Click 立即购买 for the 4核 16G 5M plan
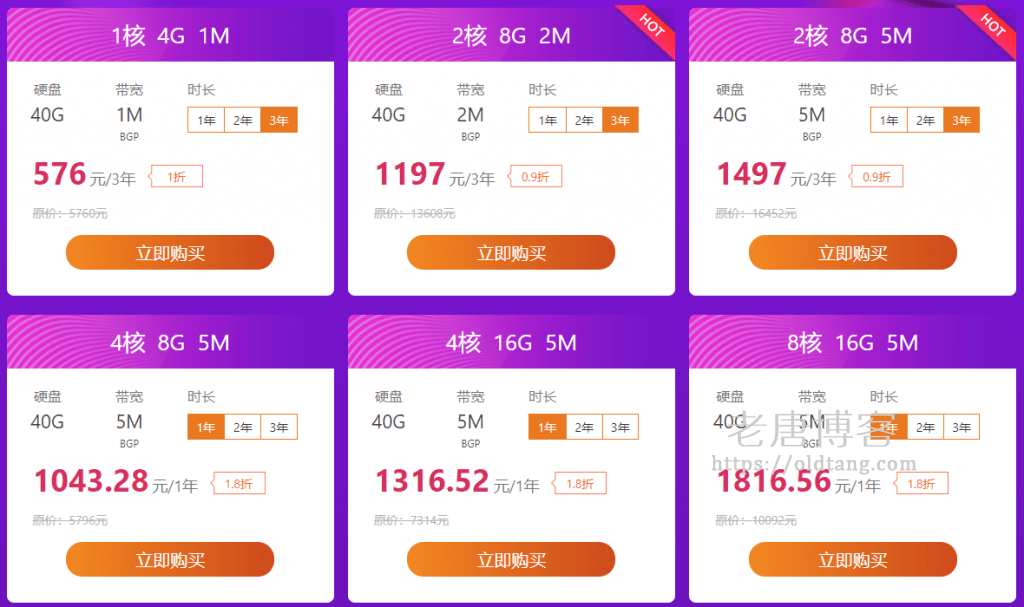 click(x=511, y=559)
